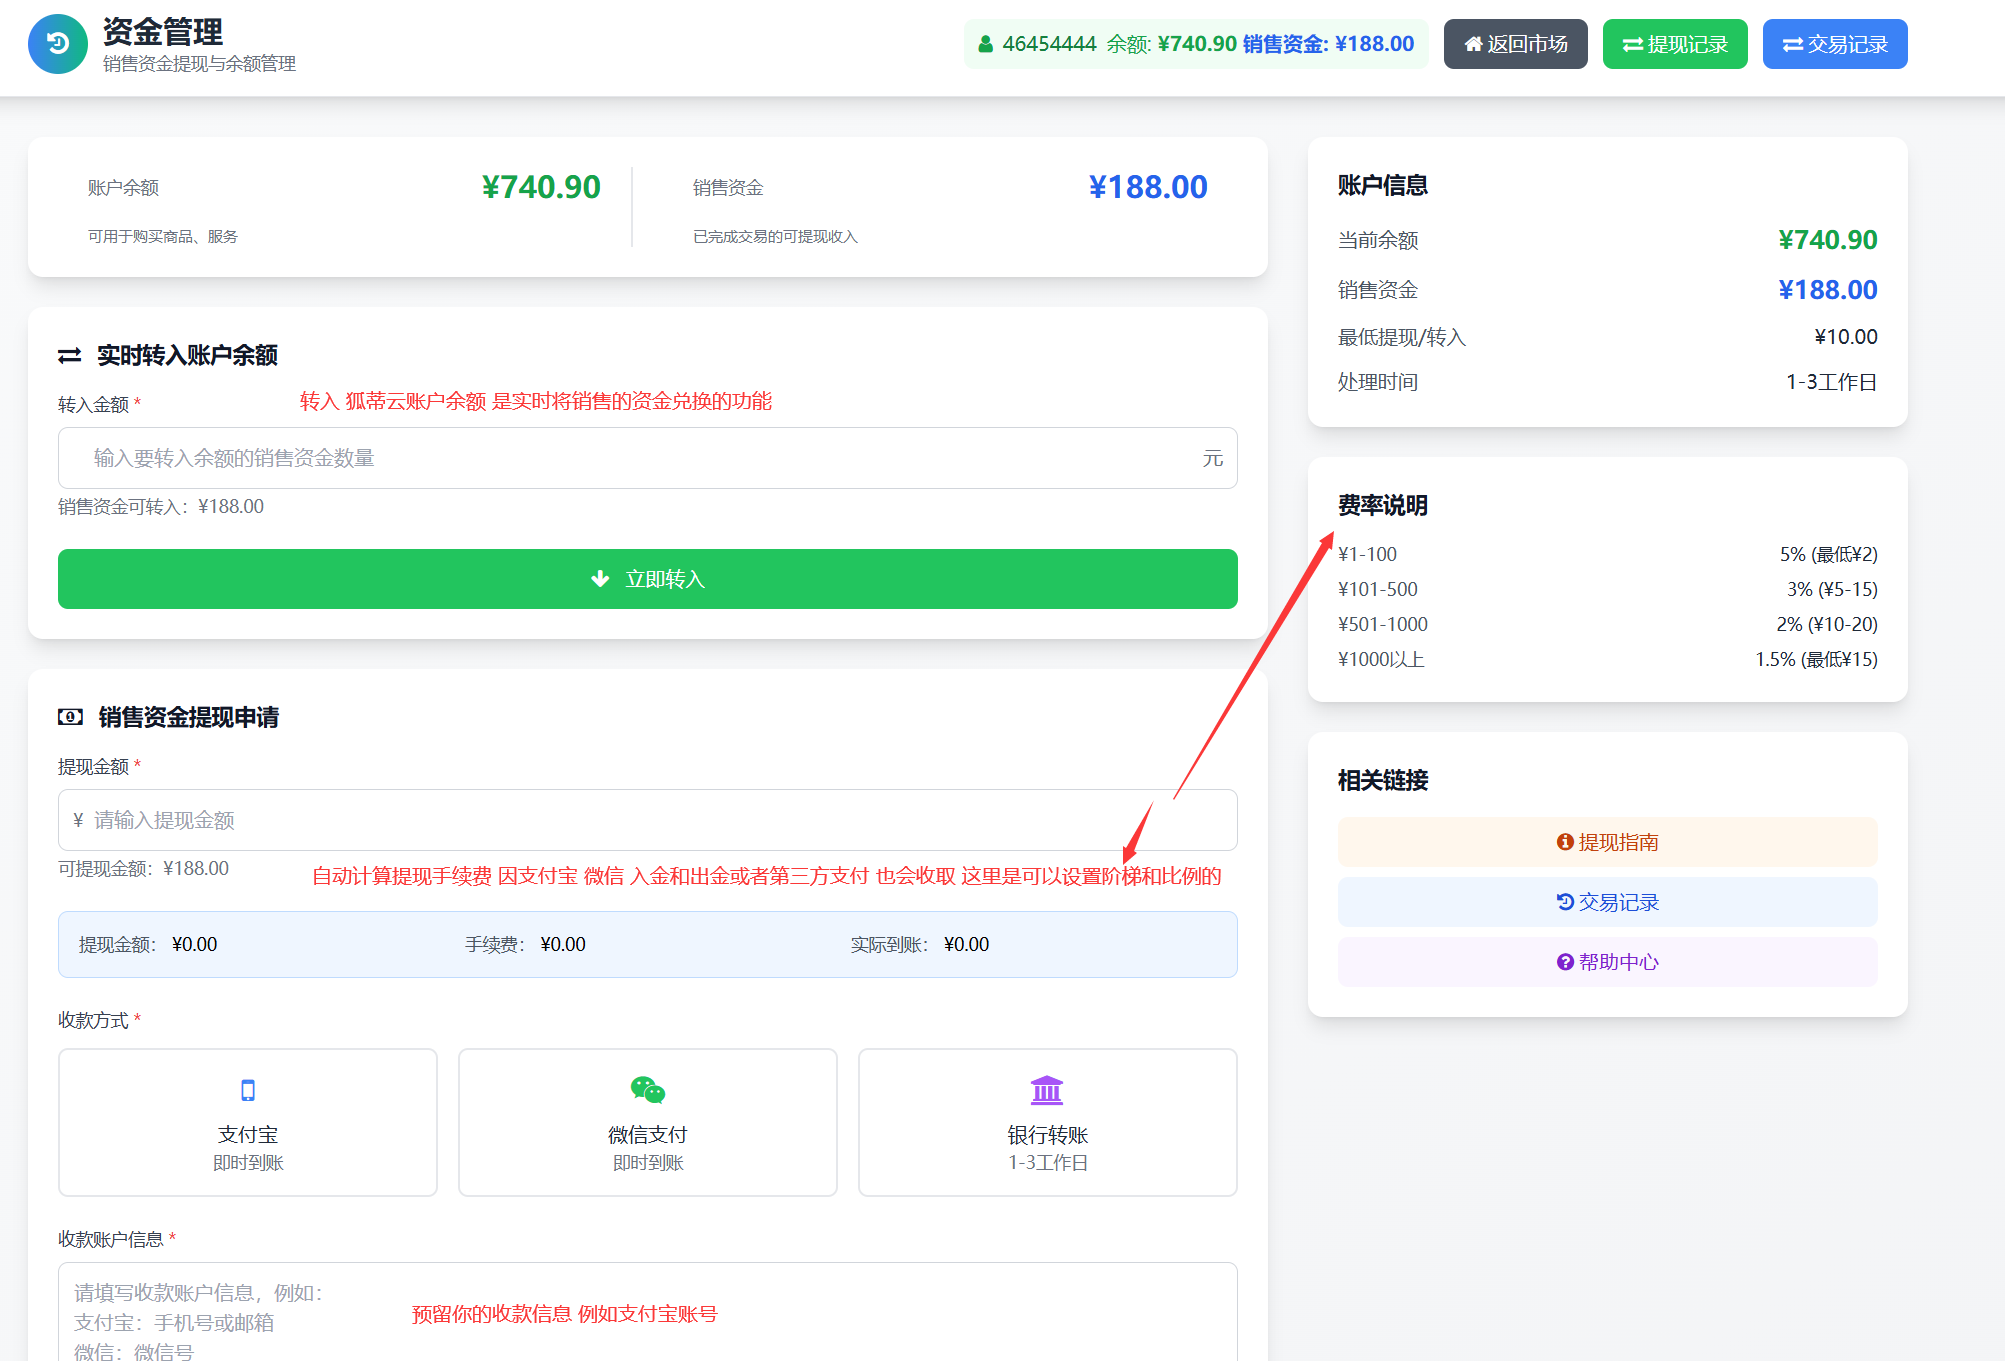
Task: Click the WeChat Pay icon
Action: point(648,1090)
